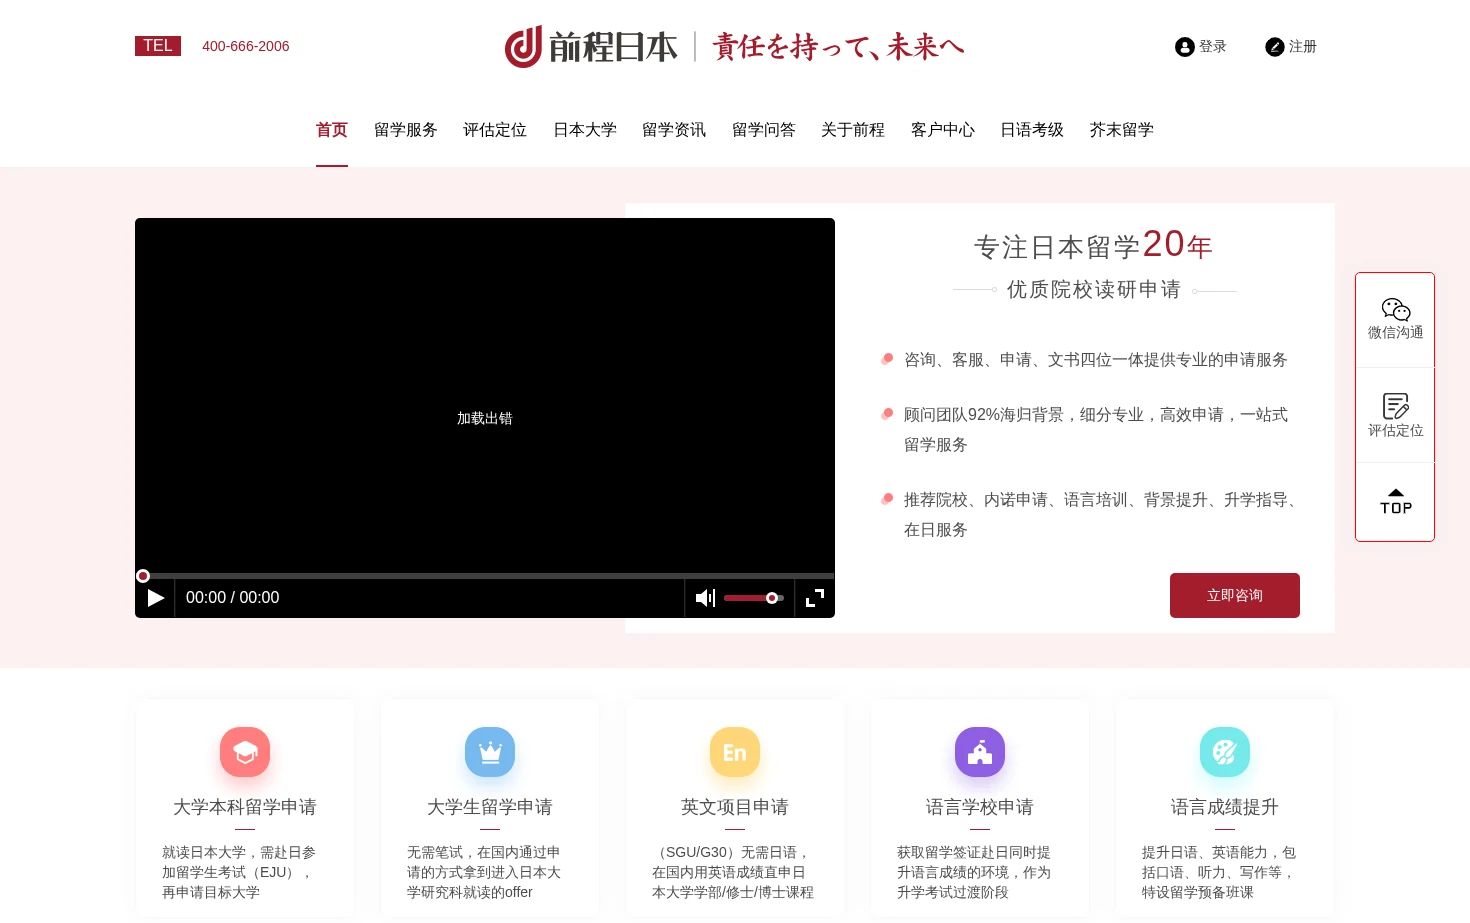Click the subtitle 优质院校读研申请
The width and height of the screenshot is (1470, 923).
[1094, 290]
